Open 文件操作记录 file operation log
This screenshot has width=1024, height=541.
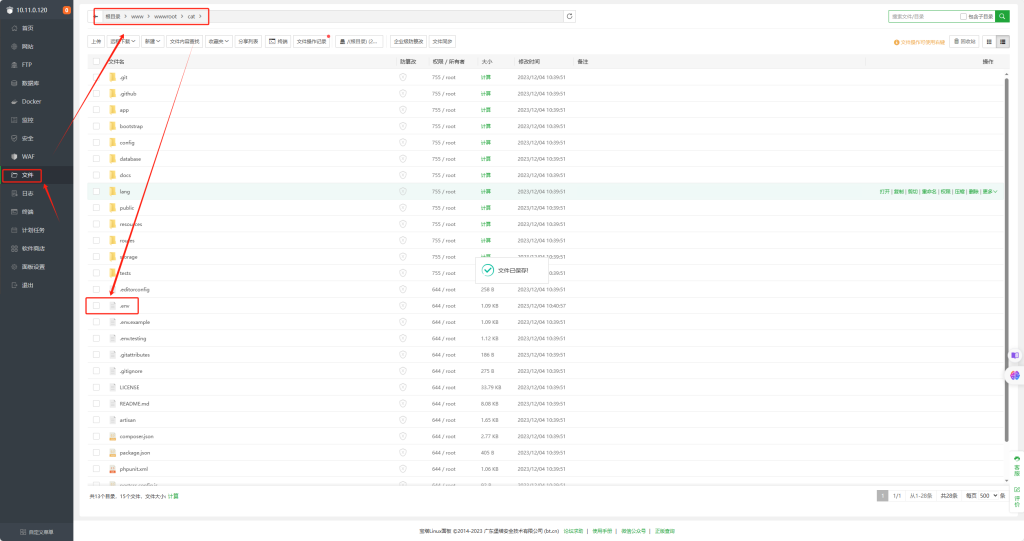tap(312, 41)
